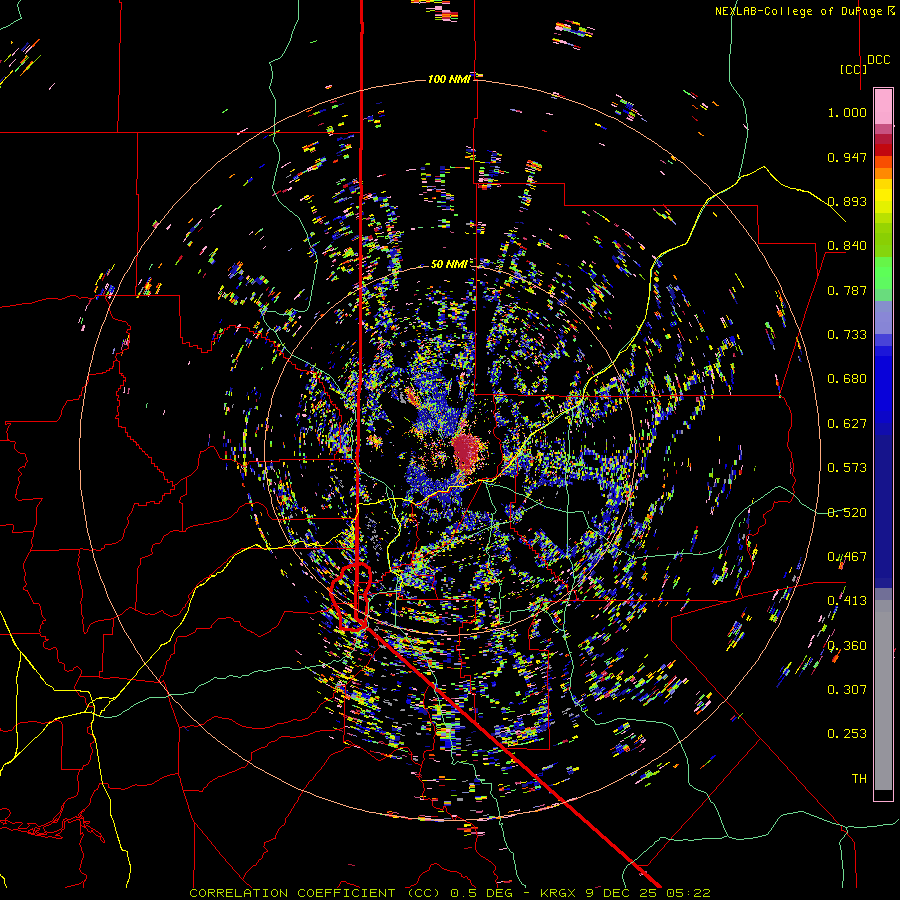
Task: Click the DCC product label
Action: 879,60
